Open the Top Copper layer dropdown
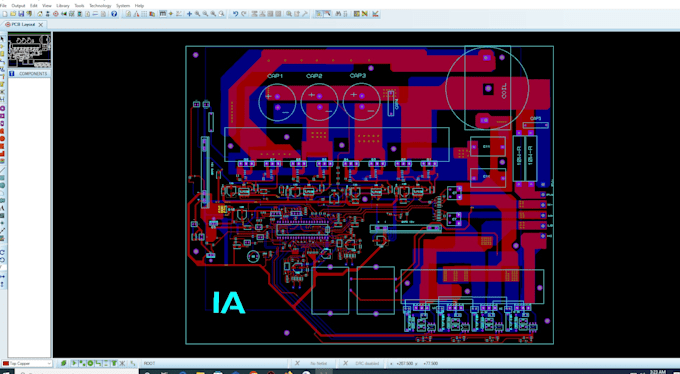Viewport: 680px width, 374px height. coord(27,364)
